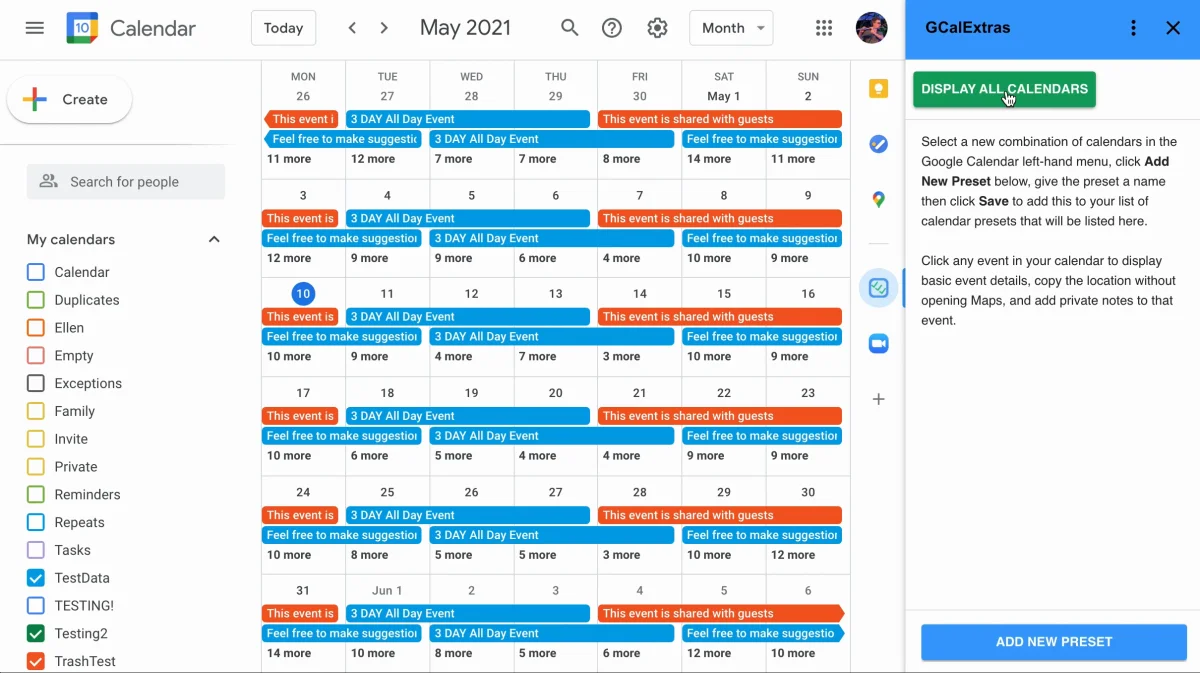The width and height of the screenshot is (1200, 673).
Task: Click the Add New Preset button
Action: pyautogui.click(x=1054, y=642)
